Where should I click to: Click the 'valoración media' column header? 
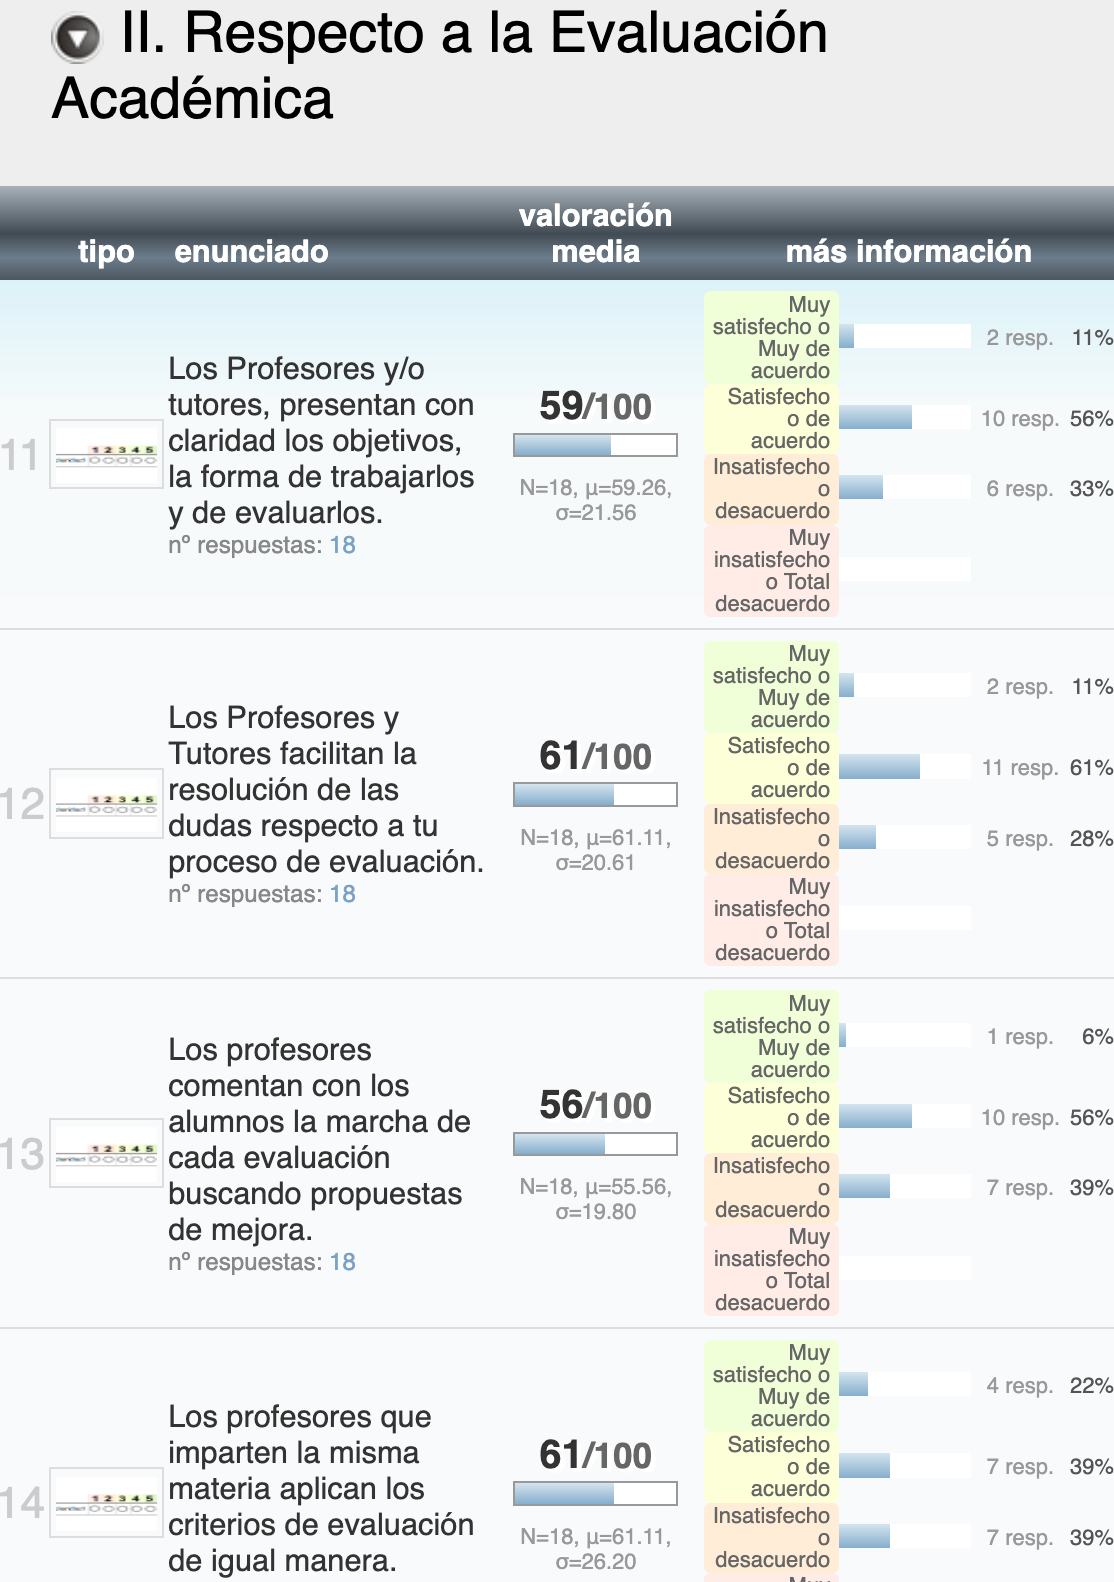click(595, 233)
